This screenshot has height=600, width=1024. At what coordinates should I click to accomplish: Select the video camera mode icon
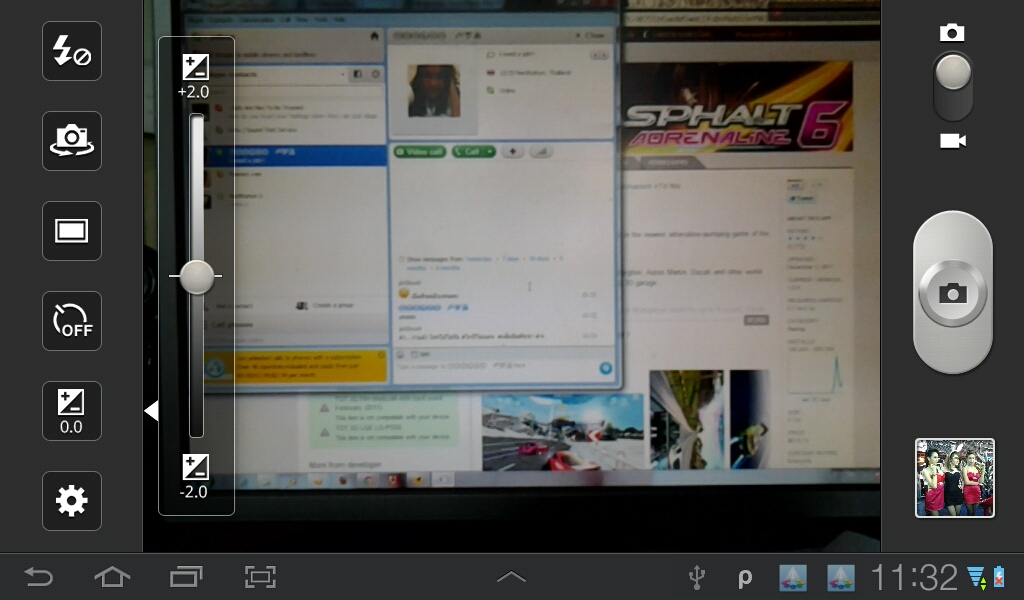coord(952,141)
